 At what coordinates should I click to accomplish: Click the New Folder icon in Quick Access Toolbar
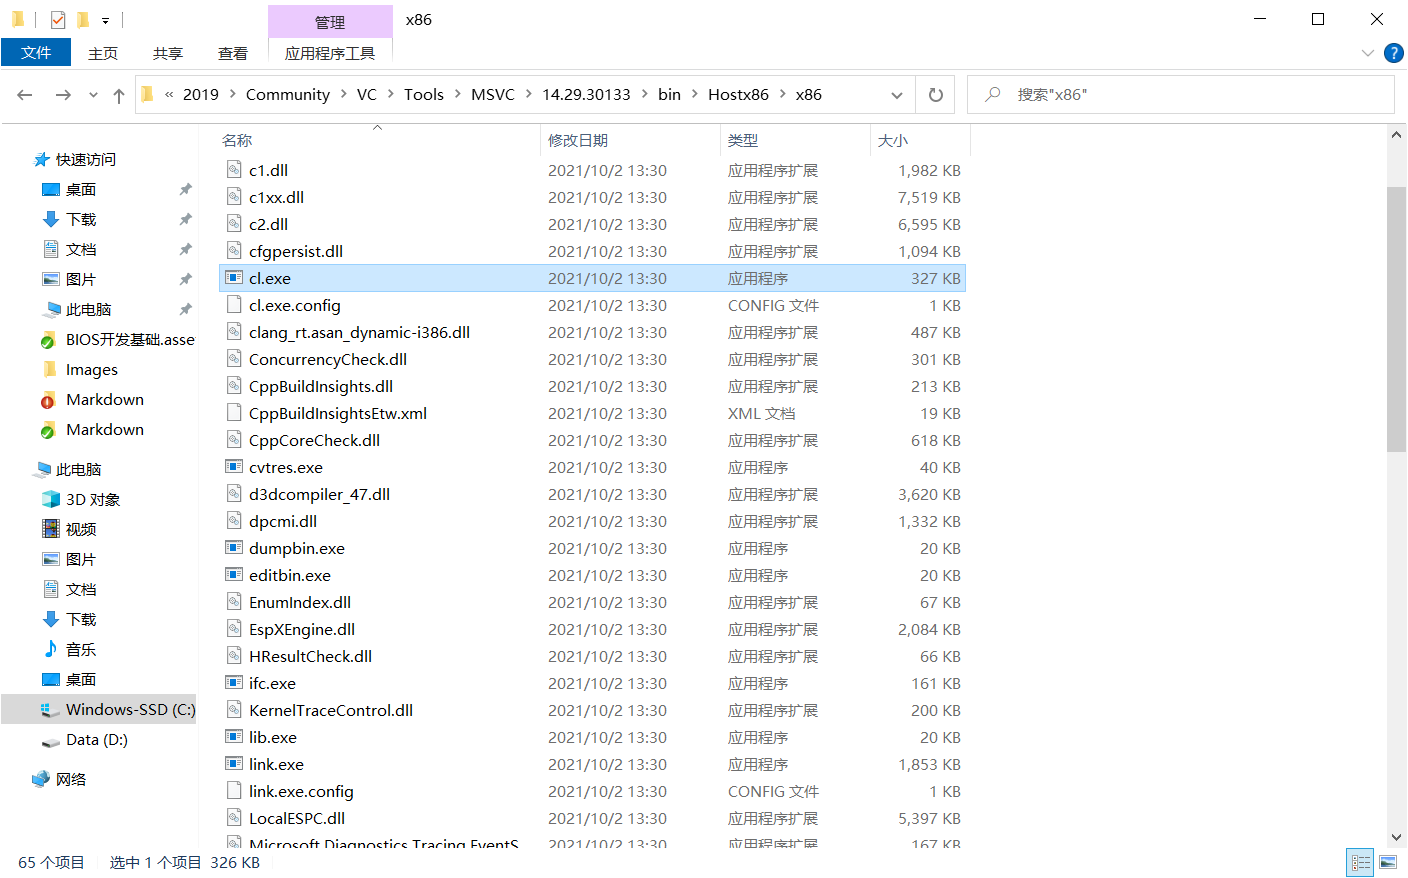pos(82,19)
